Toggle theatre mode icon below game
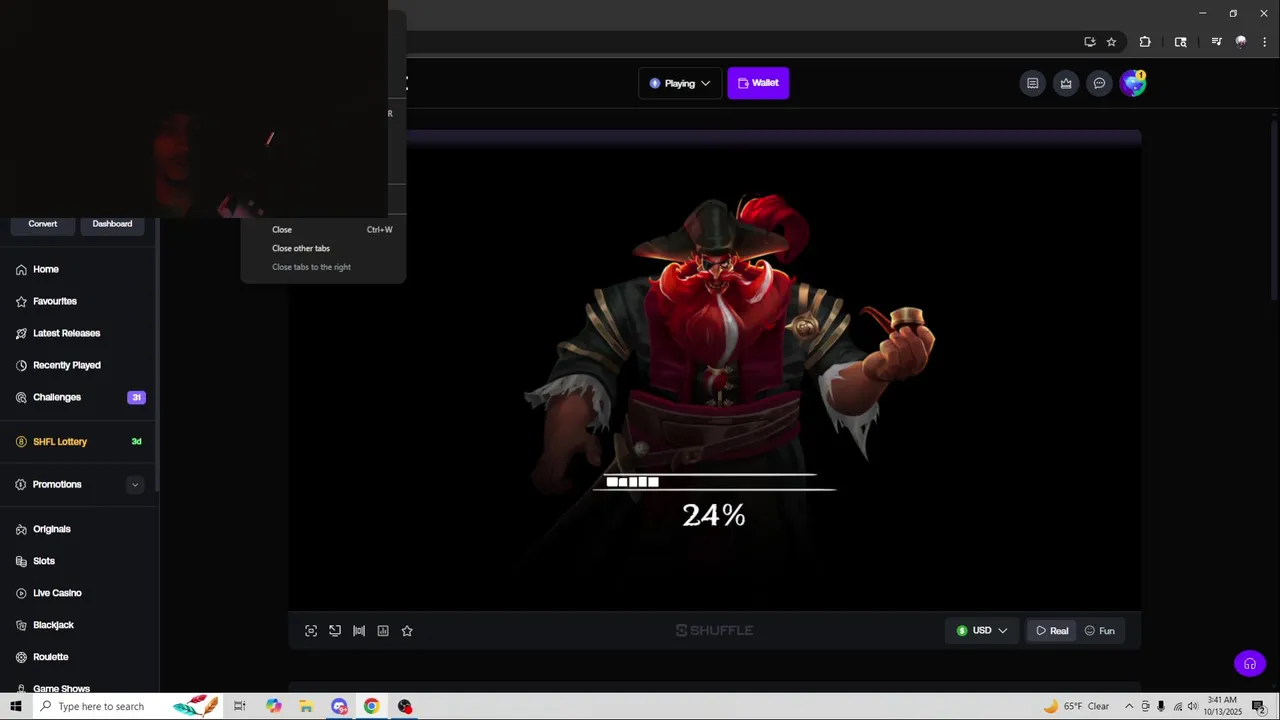This screenshot has width=1280, height=720. pos(359,631)
